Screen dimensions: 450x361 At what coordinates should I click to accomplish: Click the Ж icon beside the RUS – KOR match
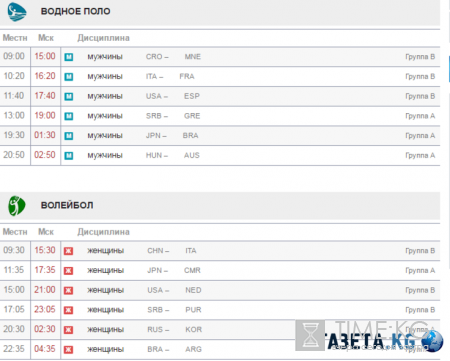click(x=69, y=330)
